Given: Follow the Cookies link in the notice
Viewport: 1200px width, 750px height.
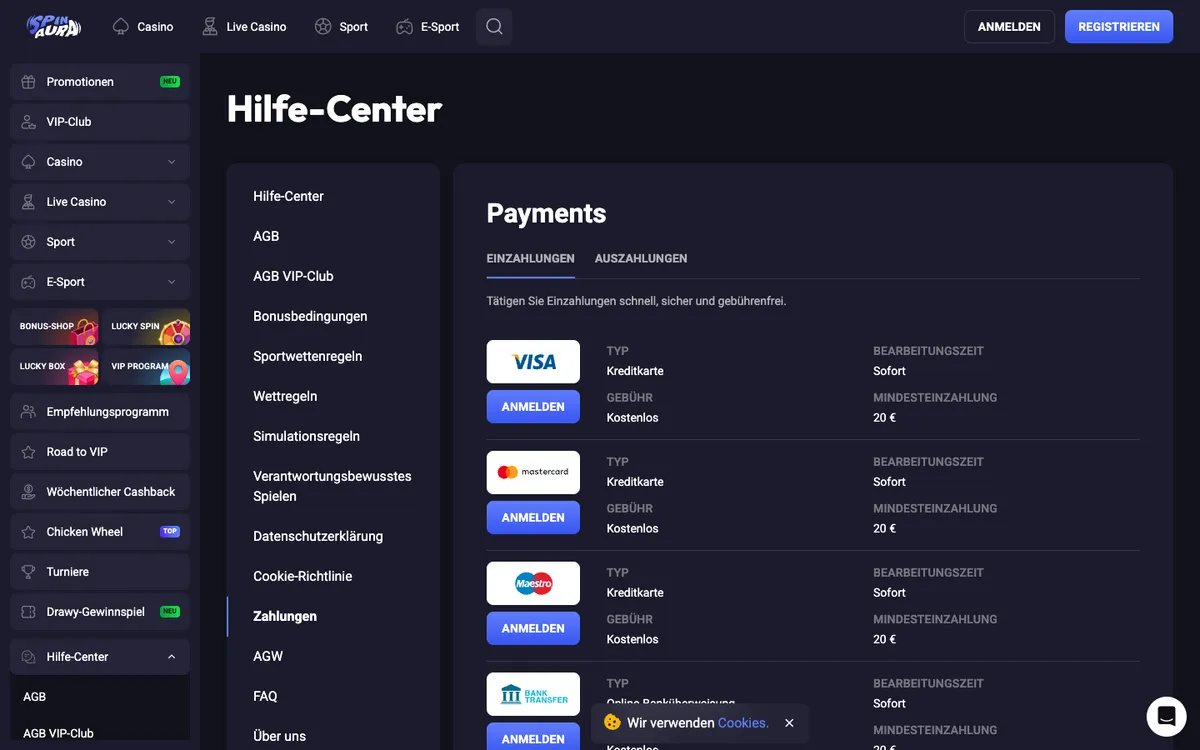Looking at the screenshot, I should coord(743,723).
